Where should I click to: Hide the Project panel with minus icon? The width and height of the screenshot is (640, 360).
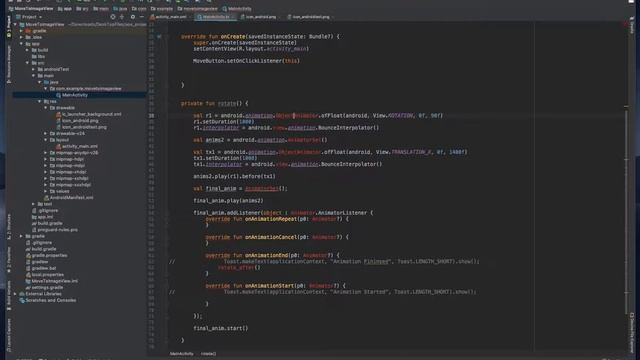click(x=142, y=17)
